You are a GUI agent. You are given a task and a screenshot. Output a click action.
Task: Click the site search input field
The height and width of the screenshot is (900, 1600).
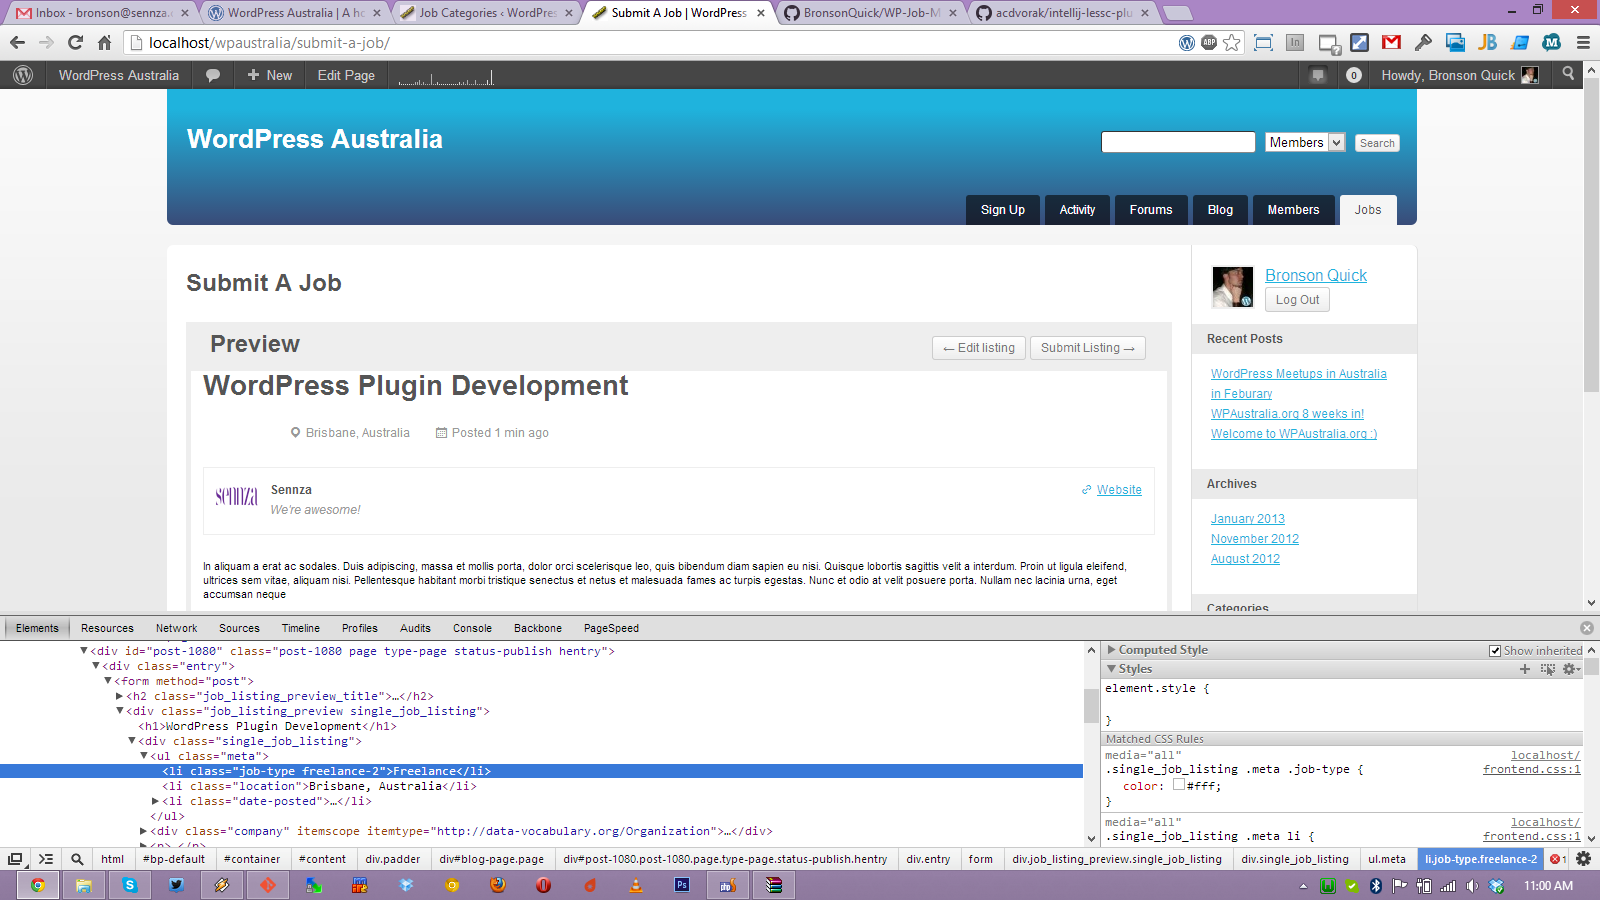pos(1178,142)
